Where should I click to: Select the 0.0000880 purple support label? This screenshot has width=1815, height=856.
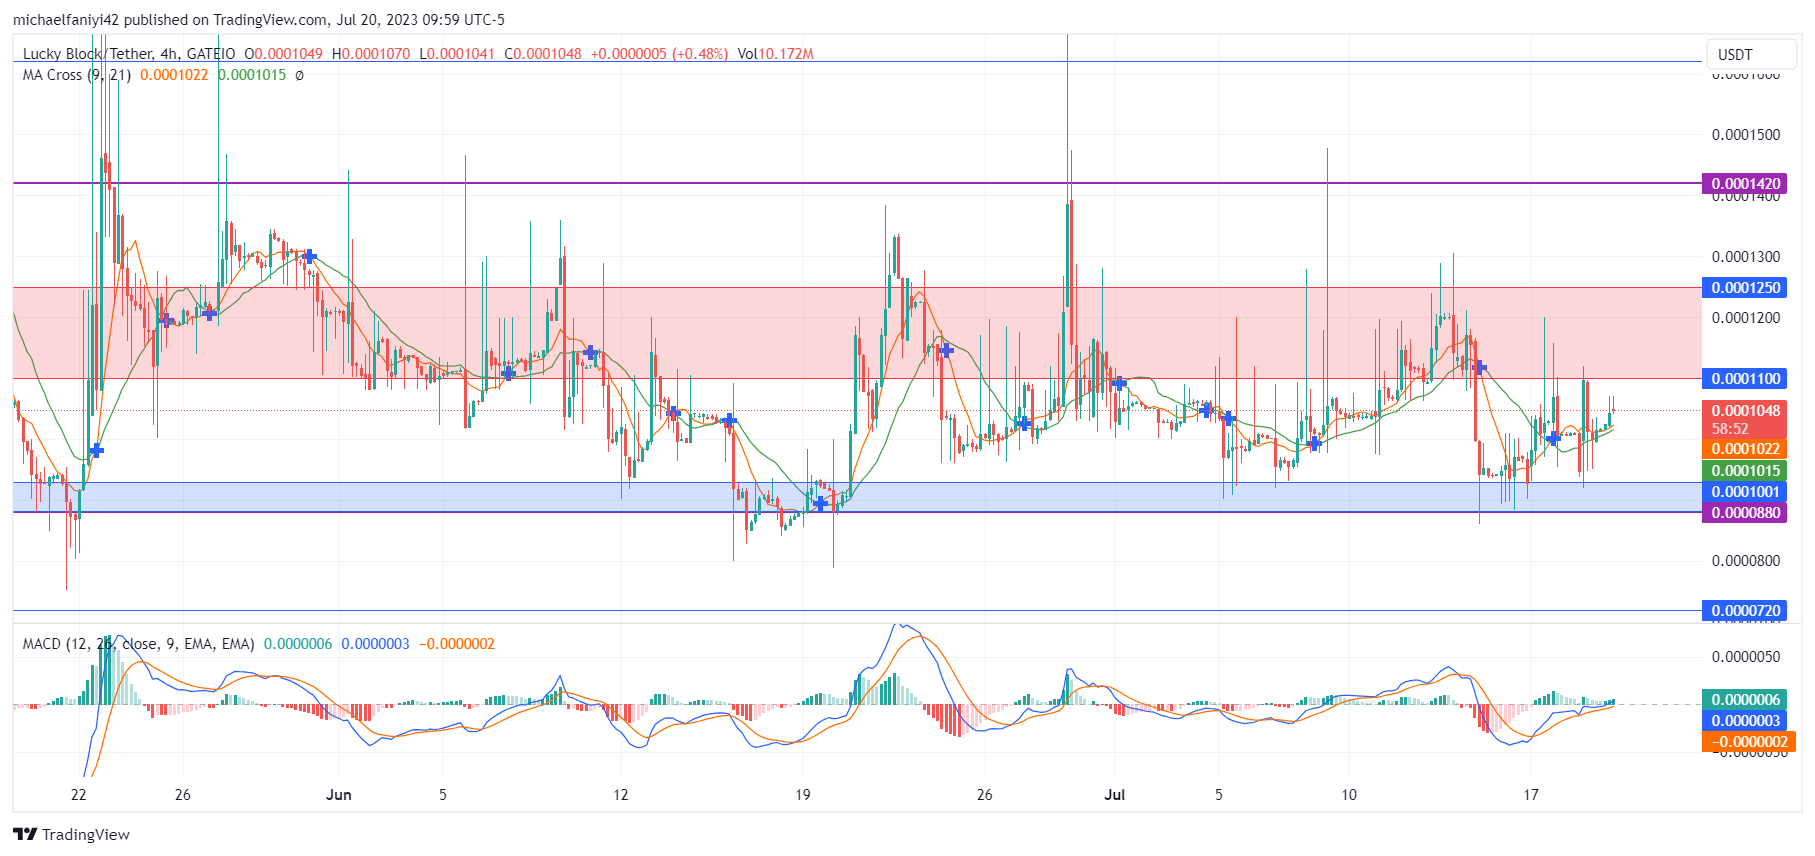[x=1746, y=513]
